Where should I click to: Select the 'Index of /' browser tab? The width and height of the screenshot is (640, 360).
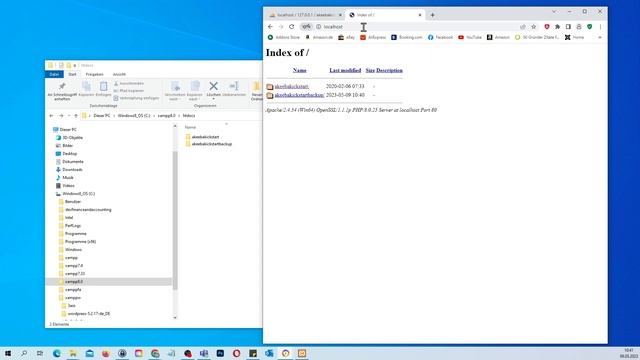point(385,15)
